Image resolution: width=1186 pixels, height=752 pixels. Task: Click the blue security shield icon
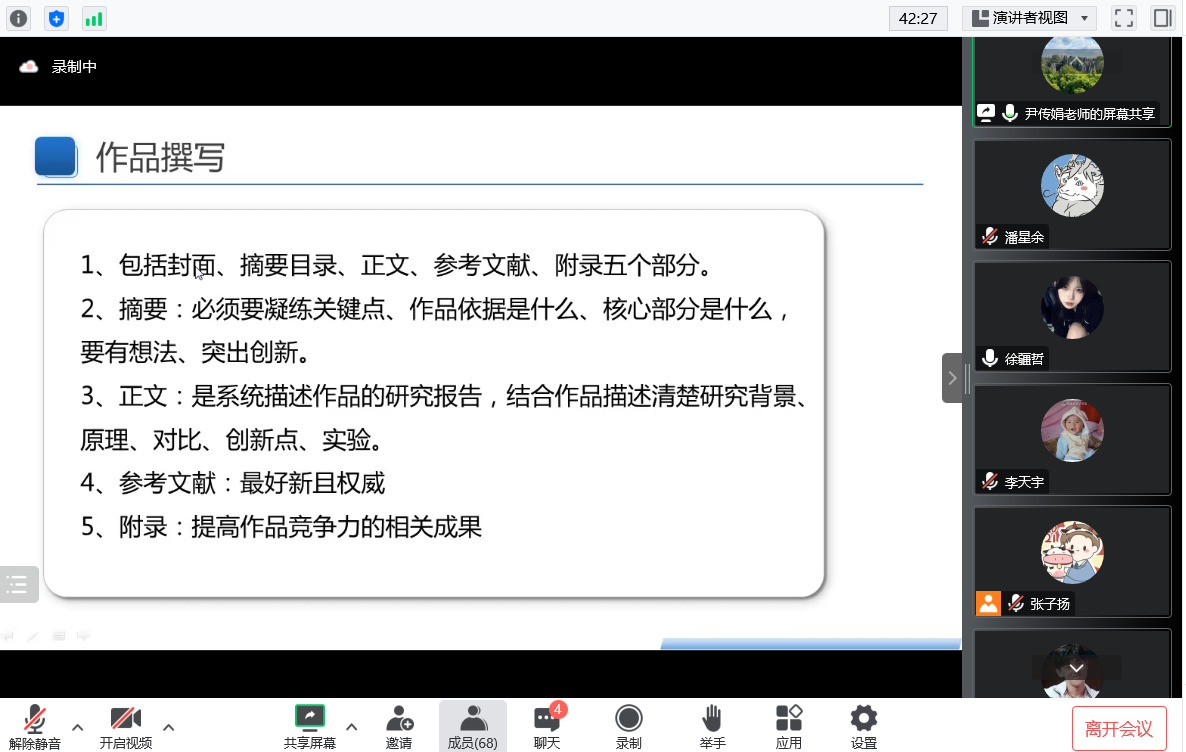coord(57,18)
